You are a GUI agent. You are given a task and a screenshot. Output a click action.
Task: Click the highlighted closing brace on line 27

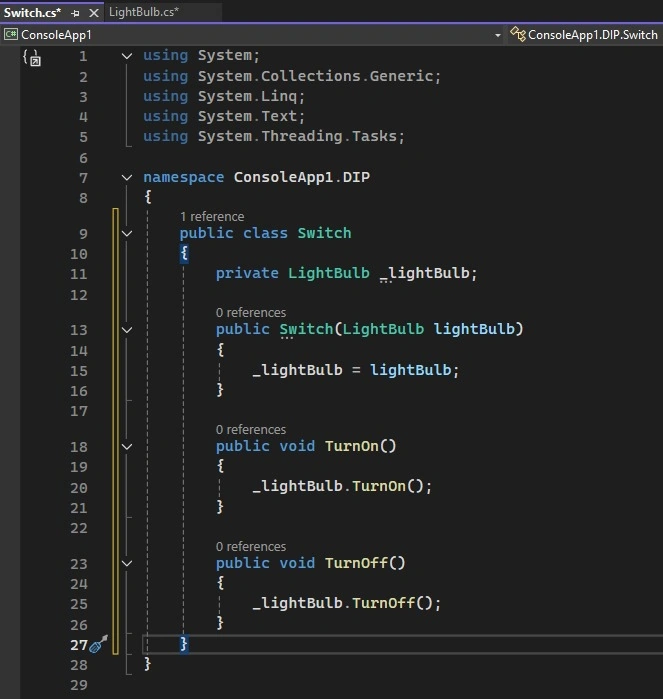pyautogui.click(x=184, y=643)
